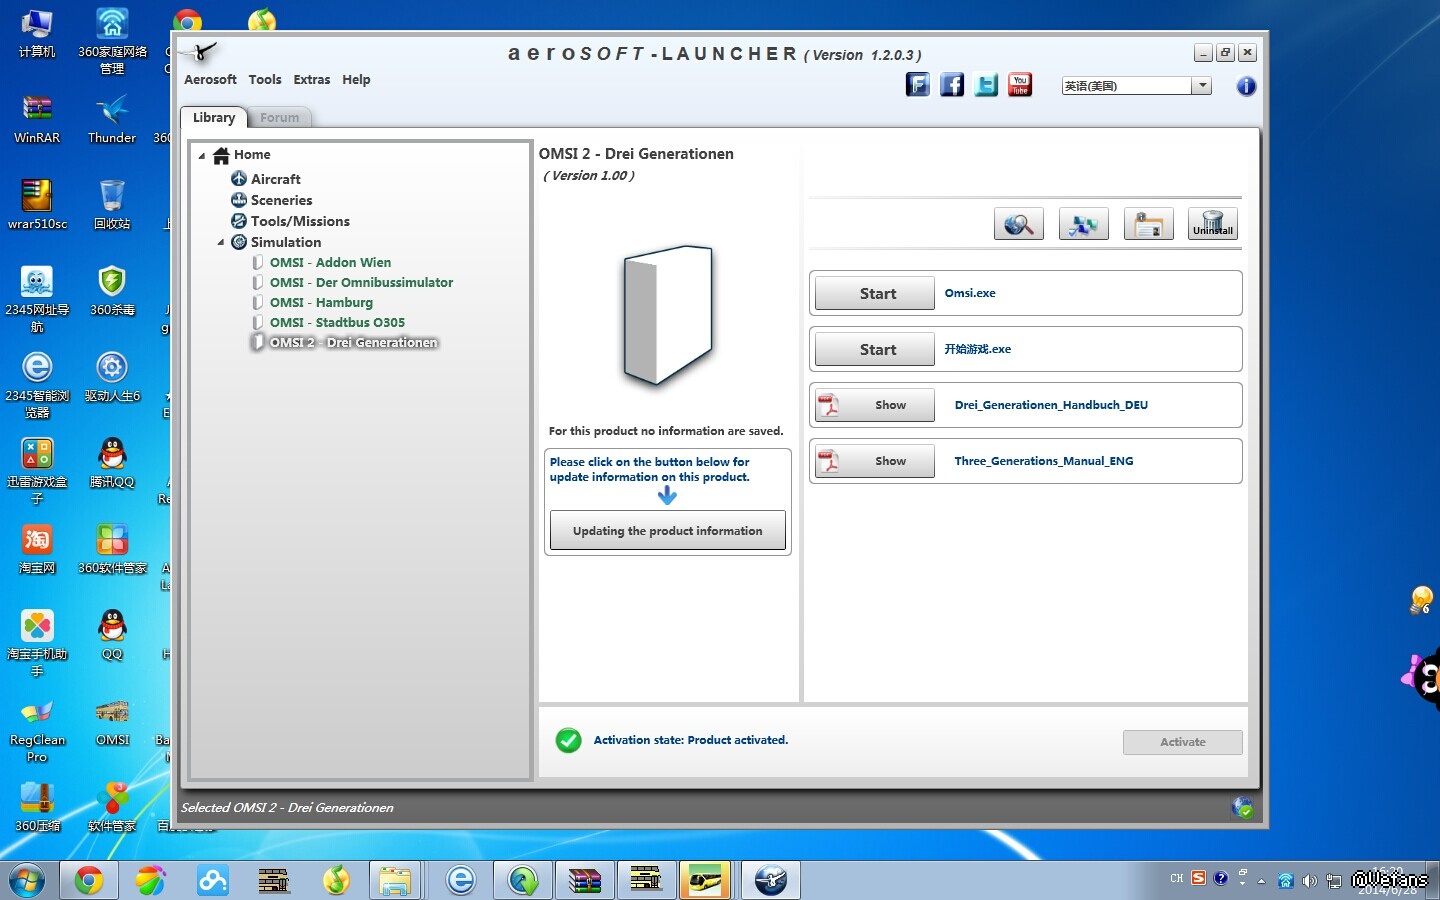Open the Extras menu
Image resolution: width=1440 pixels, height=900 pixels.
312,80
